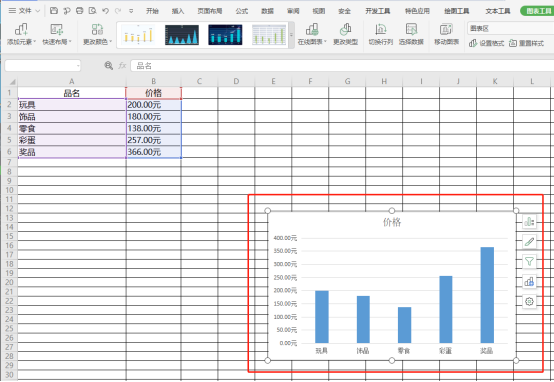Select cell A5 containing 彩蛋
The height and width of the screenshot is (382, 554).
coord(71,140)
